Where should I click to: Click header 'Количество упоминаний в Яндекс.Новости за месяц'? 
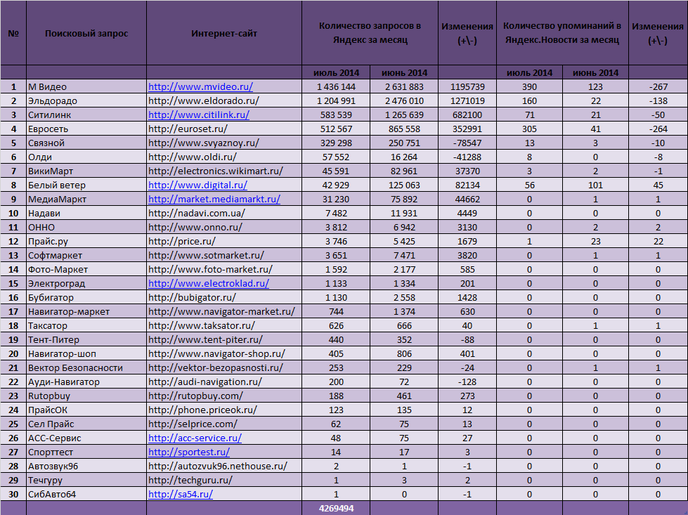tap(562, 33)
